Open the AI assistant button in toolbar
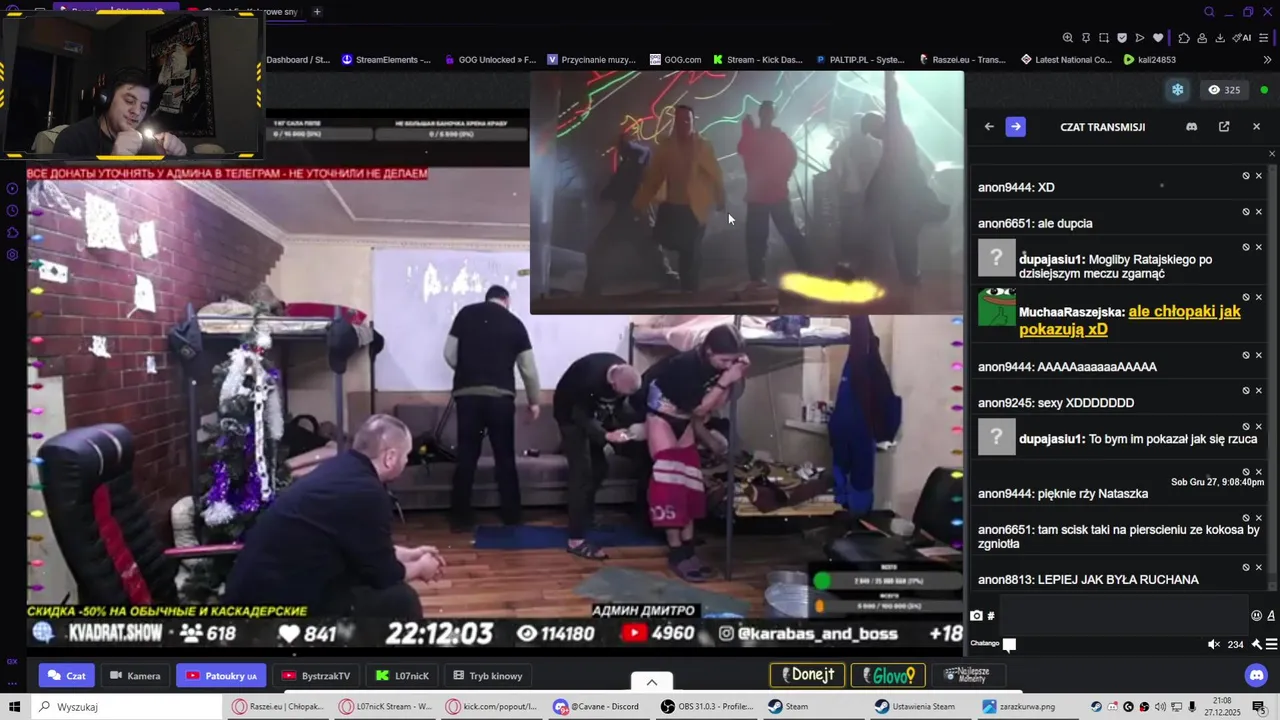The image size is (1280, 720). pyautogui.click(x=1242, y=38)
